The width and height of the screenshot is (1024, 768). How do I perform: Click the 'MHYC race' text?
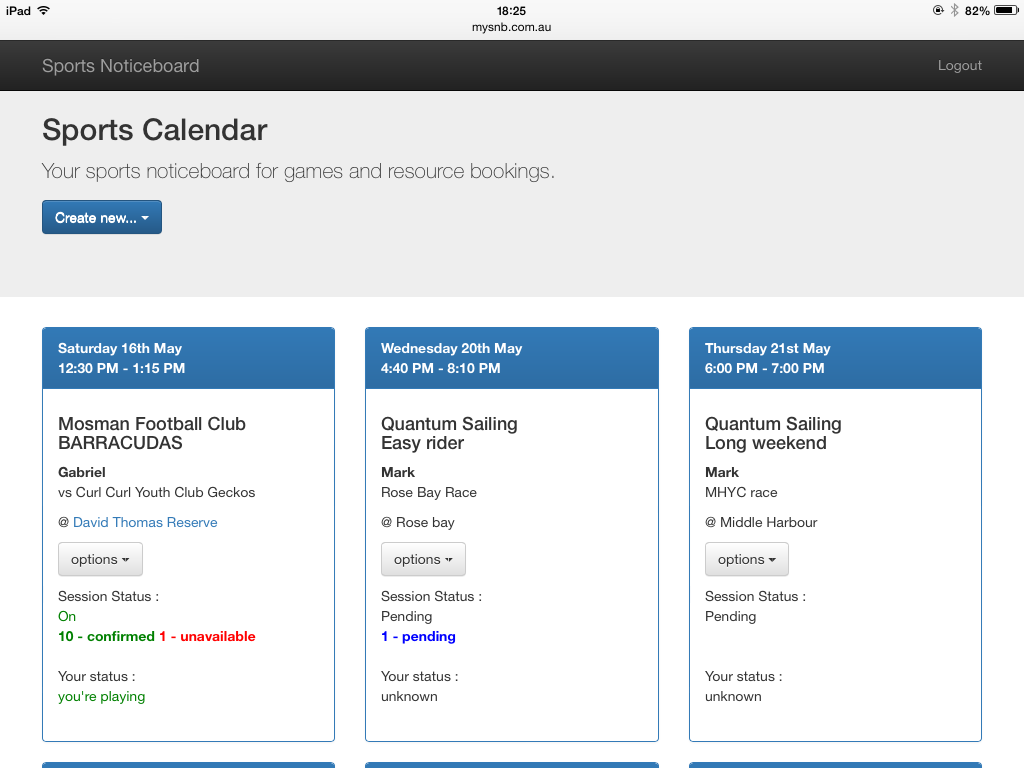tap(741, 492)
